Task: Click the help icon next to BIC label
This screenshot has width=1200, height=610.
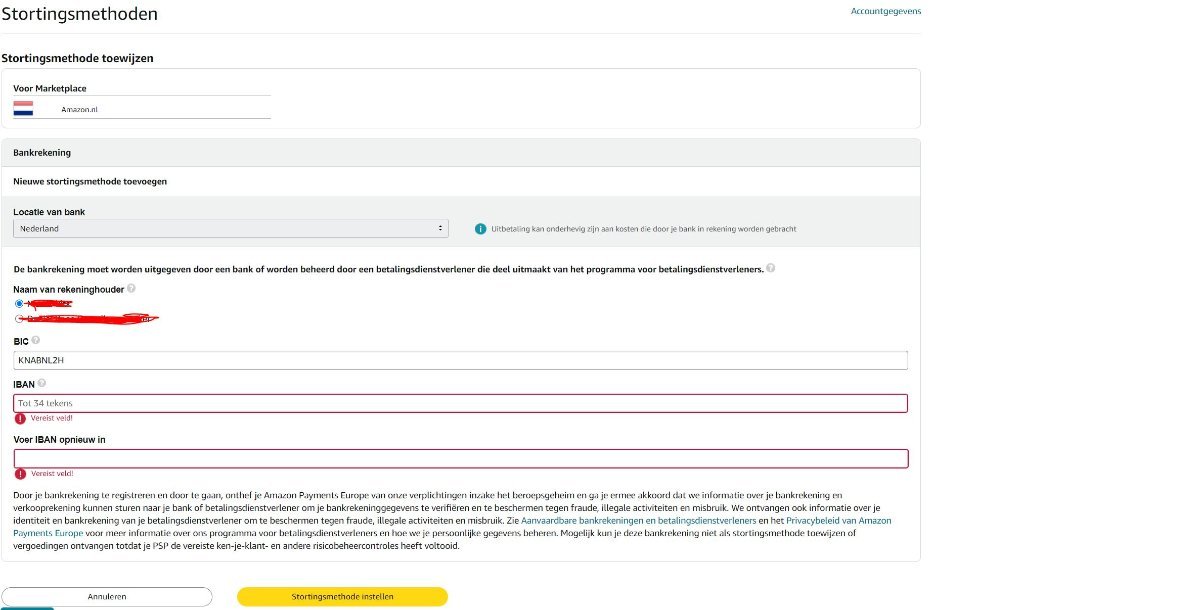Action: [36, 340]
